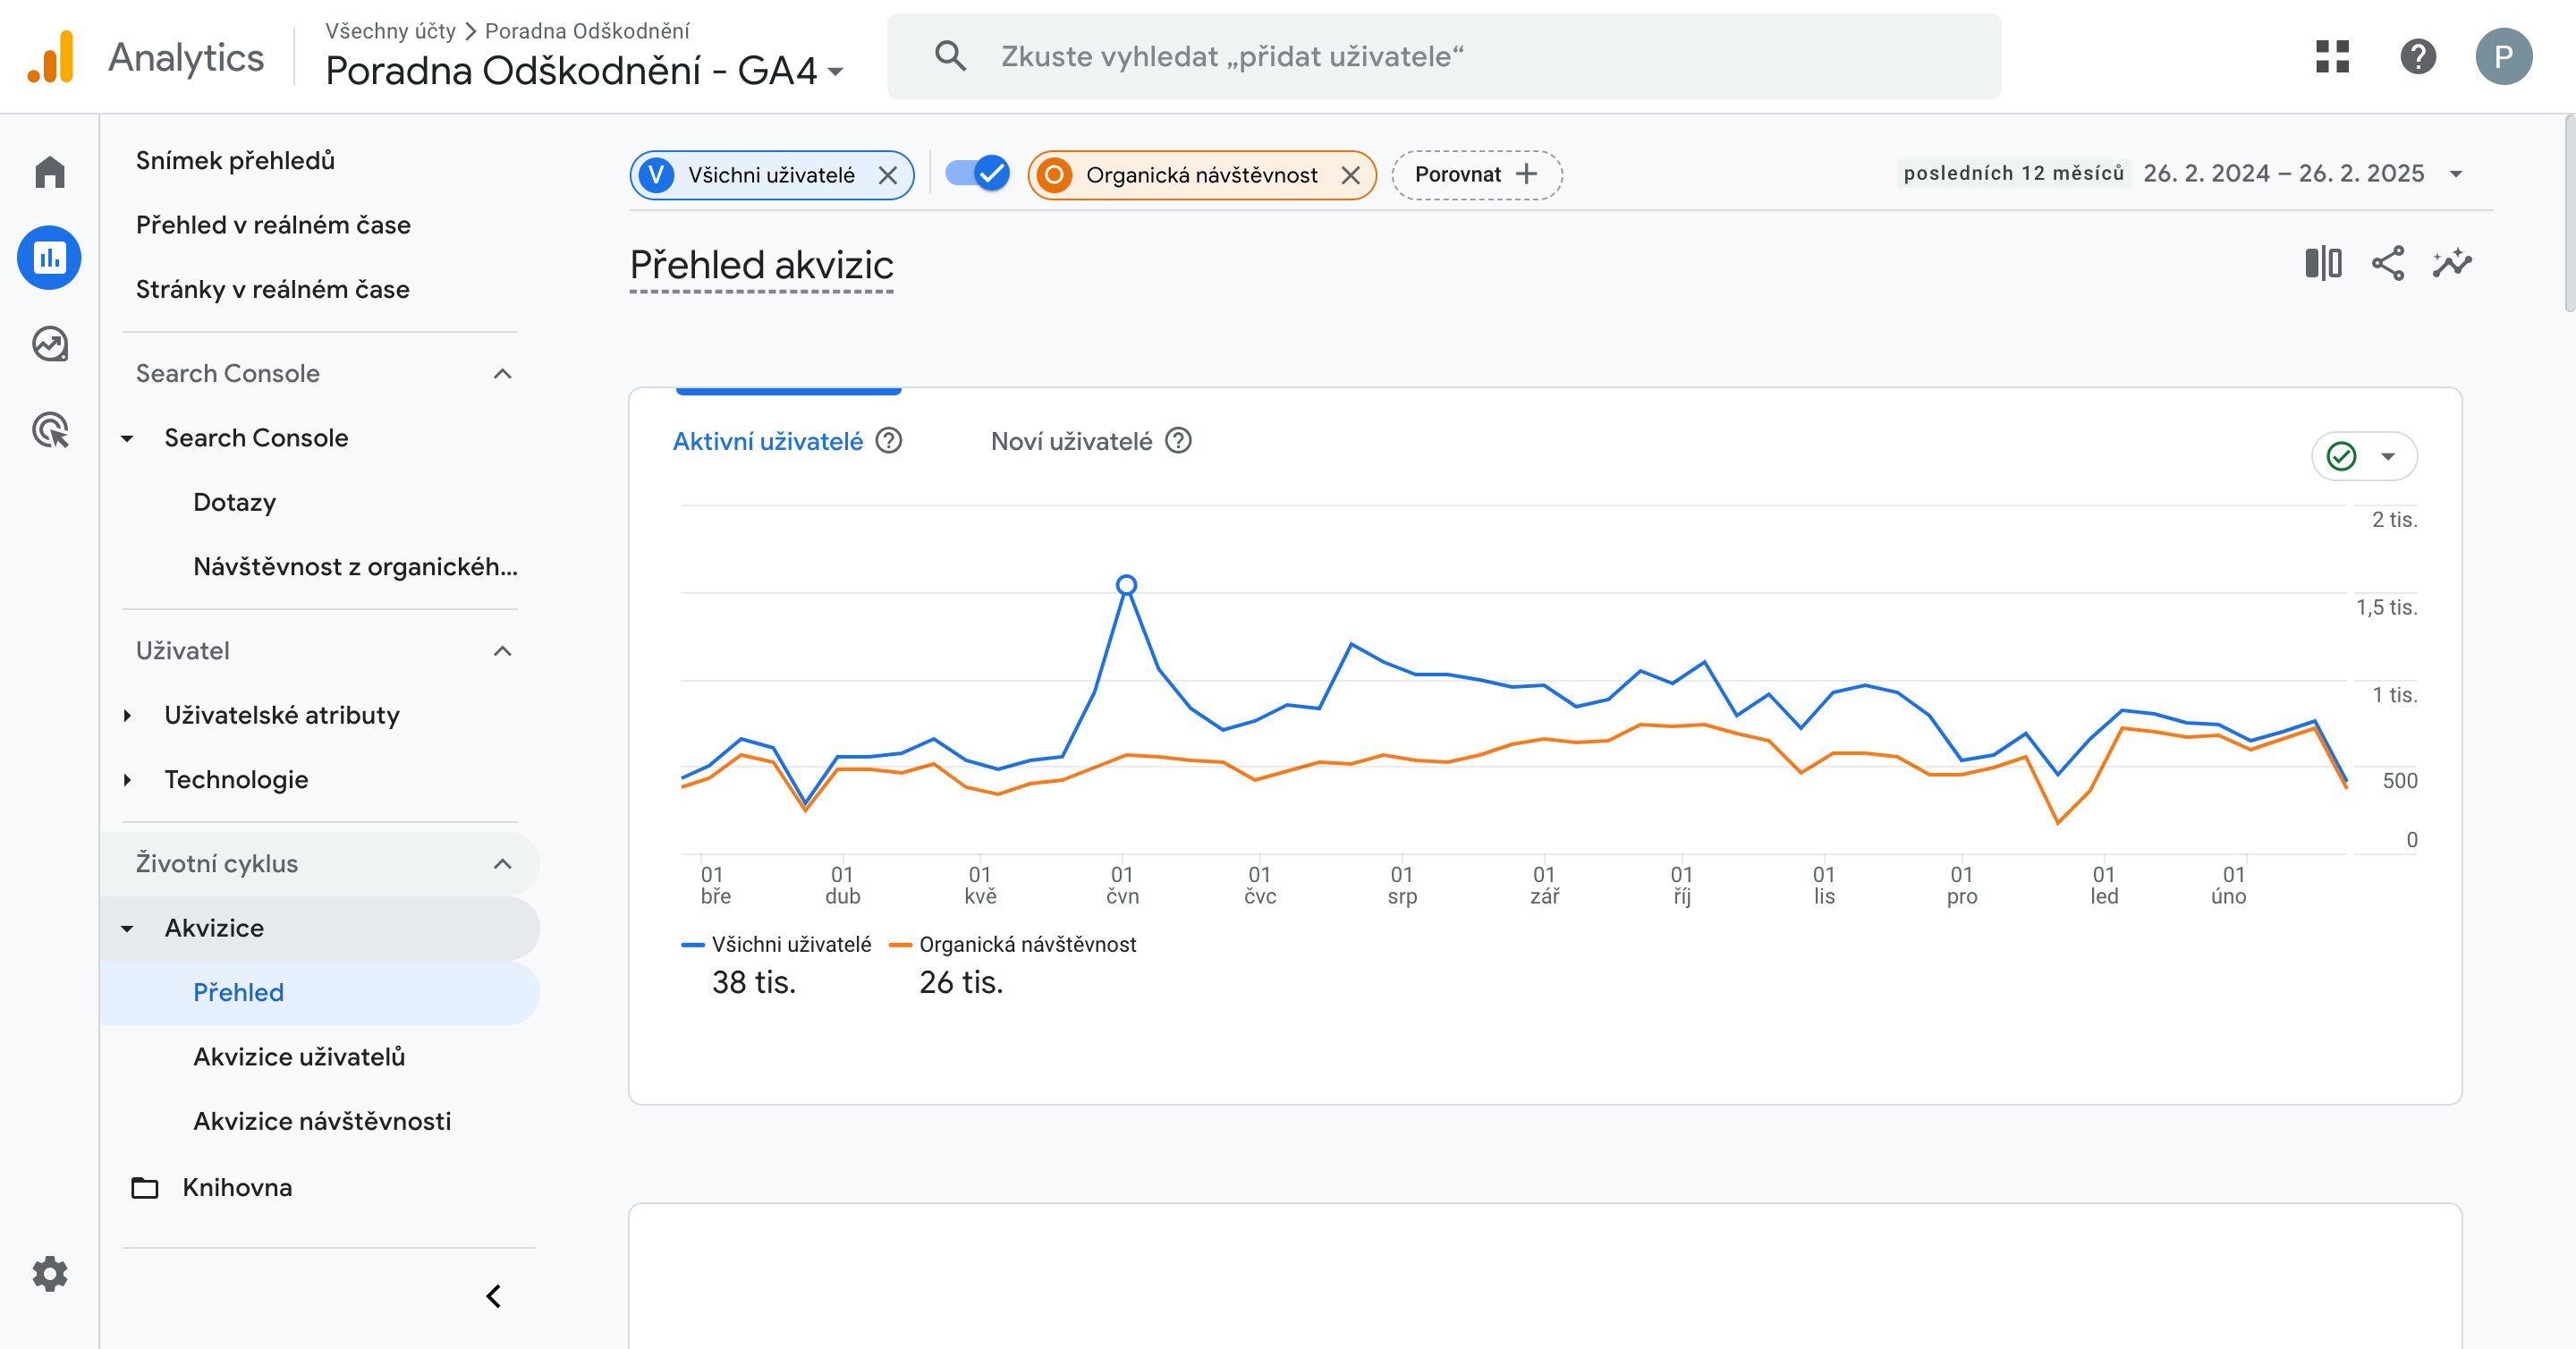Open Google apps grid icon

(2331, 56)
